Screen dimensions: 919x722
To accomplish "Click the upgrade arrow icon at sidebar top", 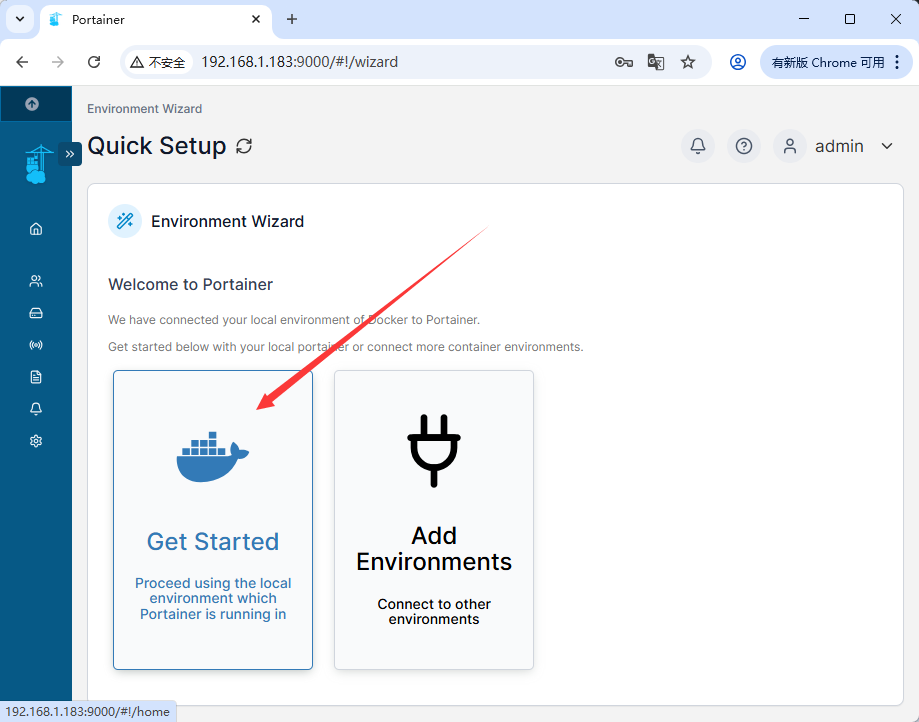I will [32, 104].
